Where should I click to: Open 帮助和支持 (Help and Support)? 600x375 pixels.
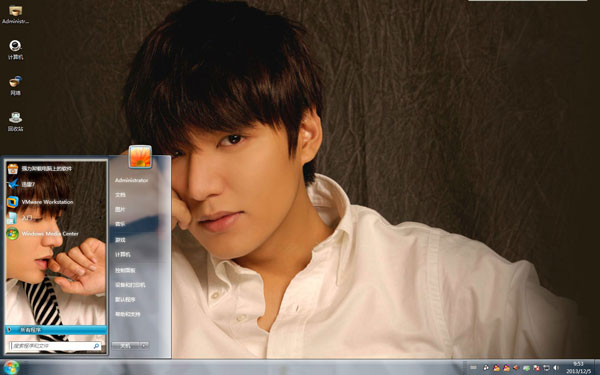pos(128,315)
